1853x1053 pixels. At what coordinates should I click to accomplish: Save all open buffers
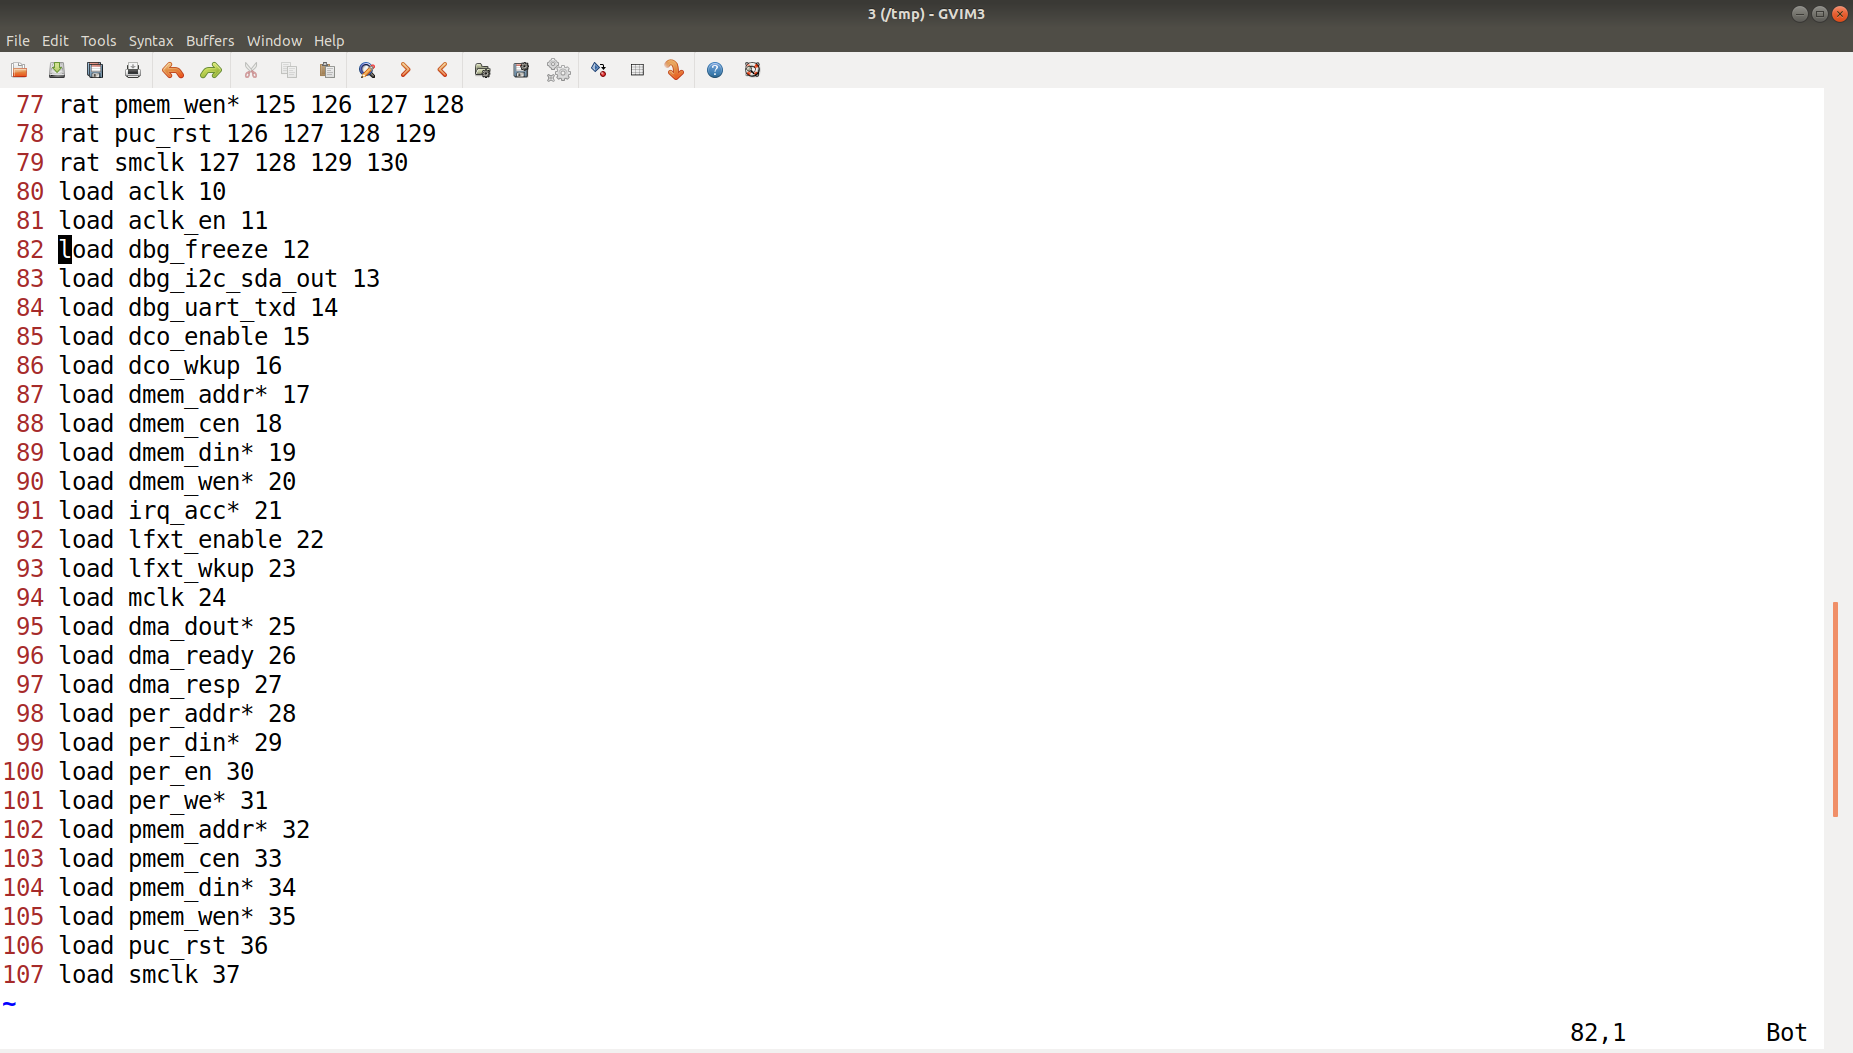coord(94,70)
